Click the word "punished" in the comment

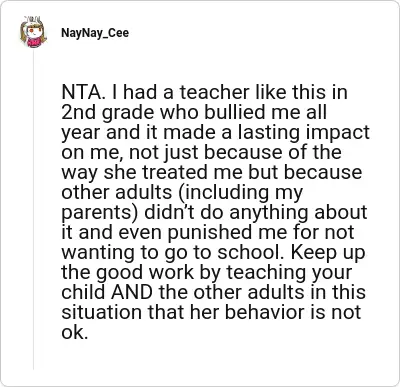(209, 232)
